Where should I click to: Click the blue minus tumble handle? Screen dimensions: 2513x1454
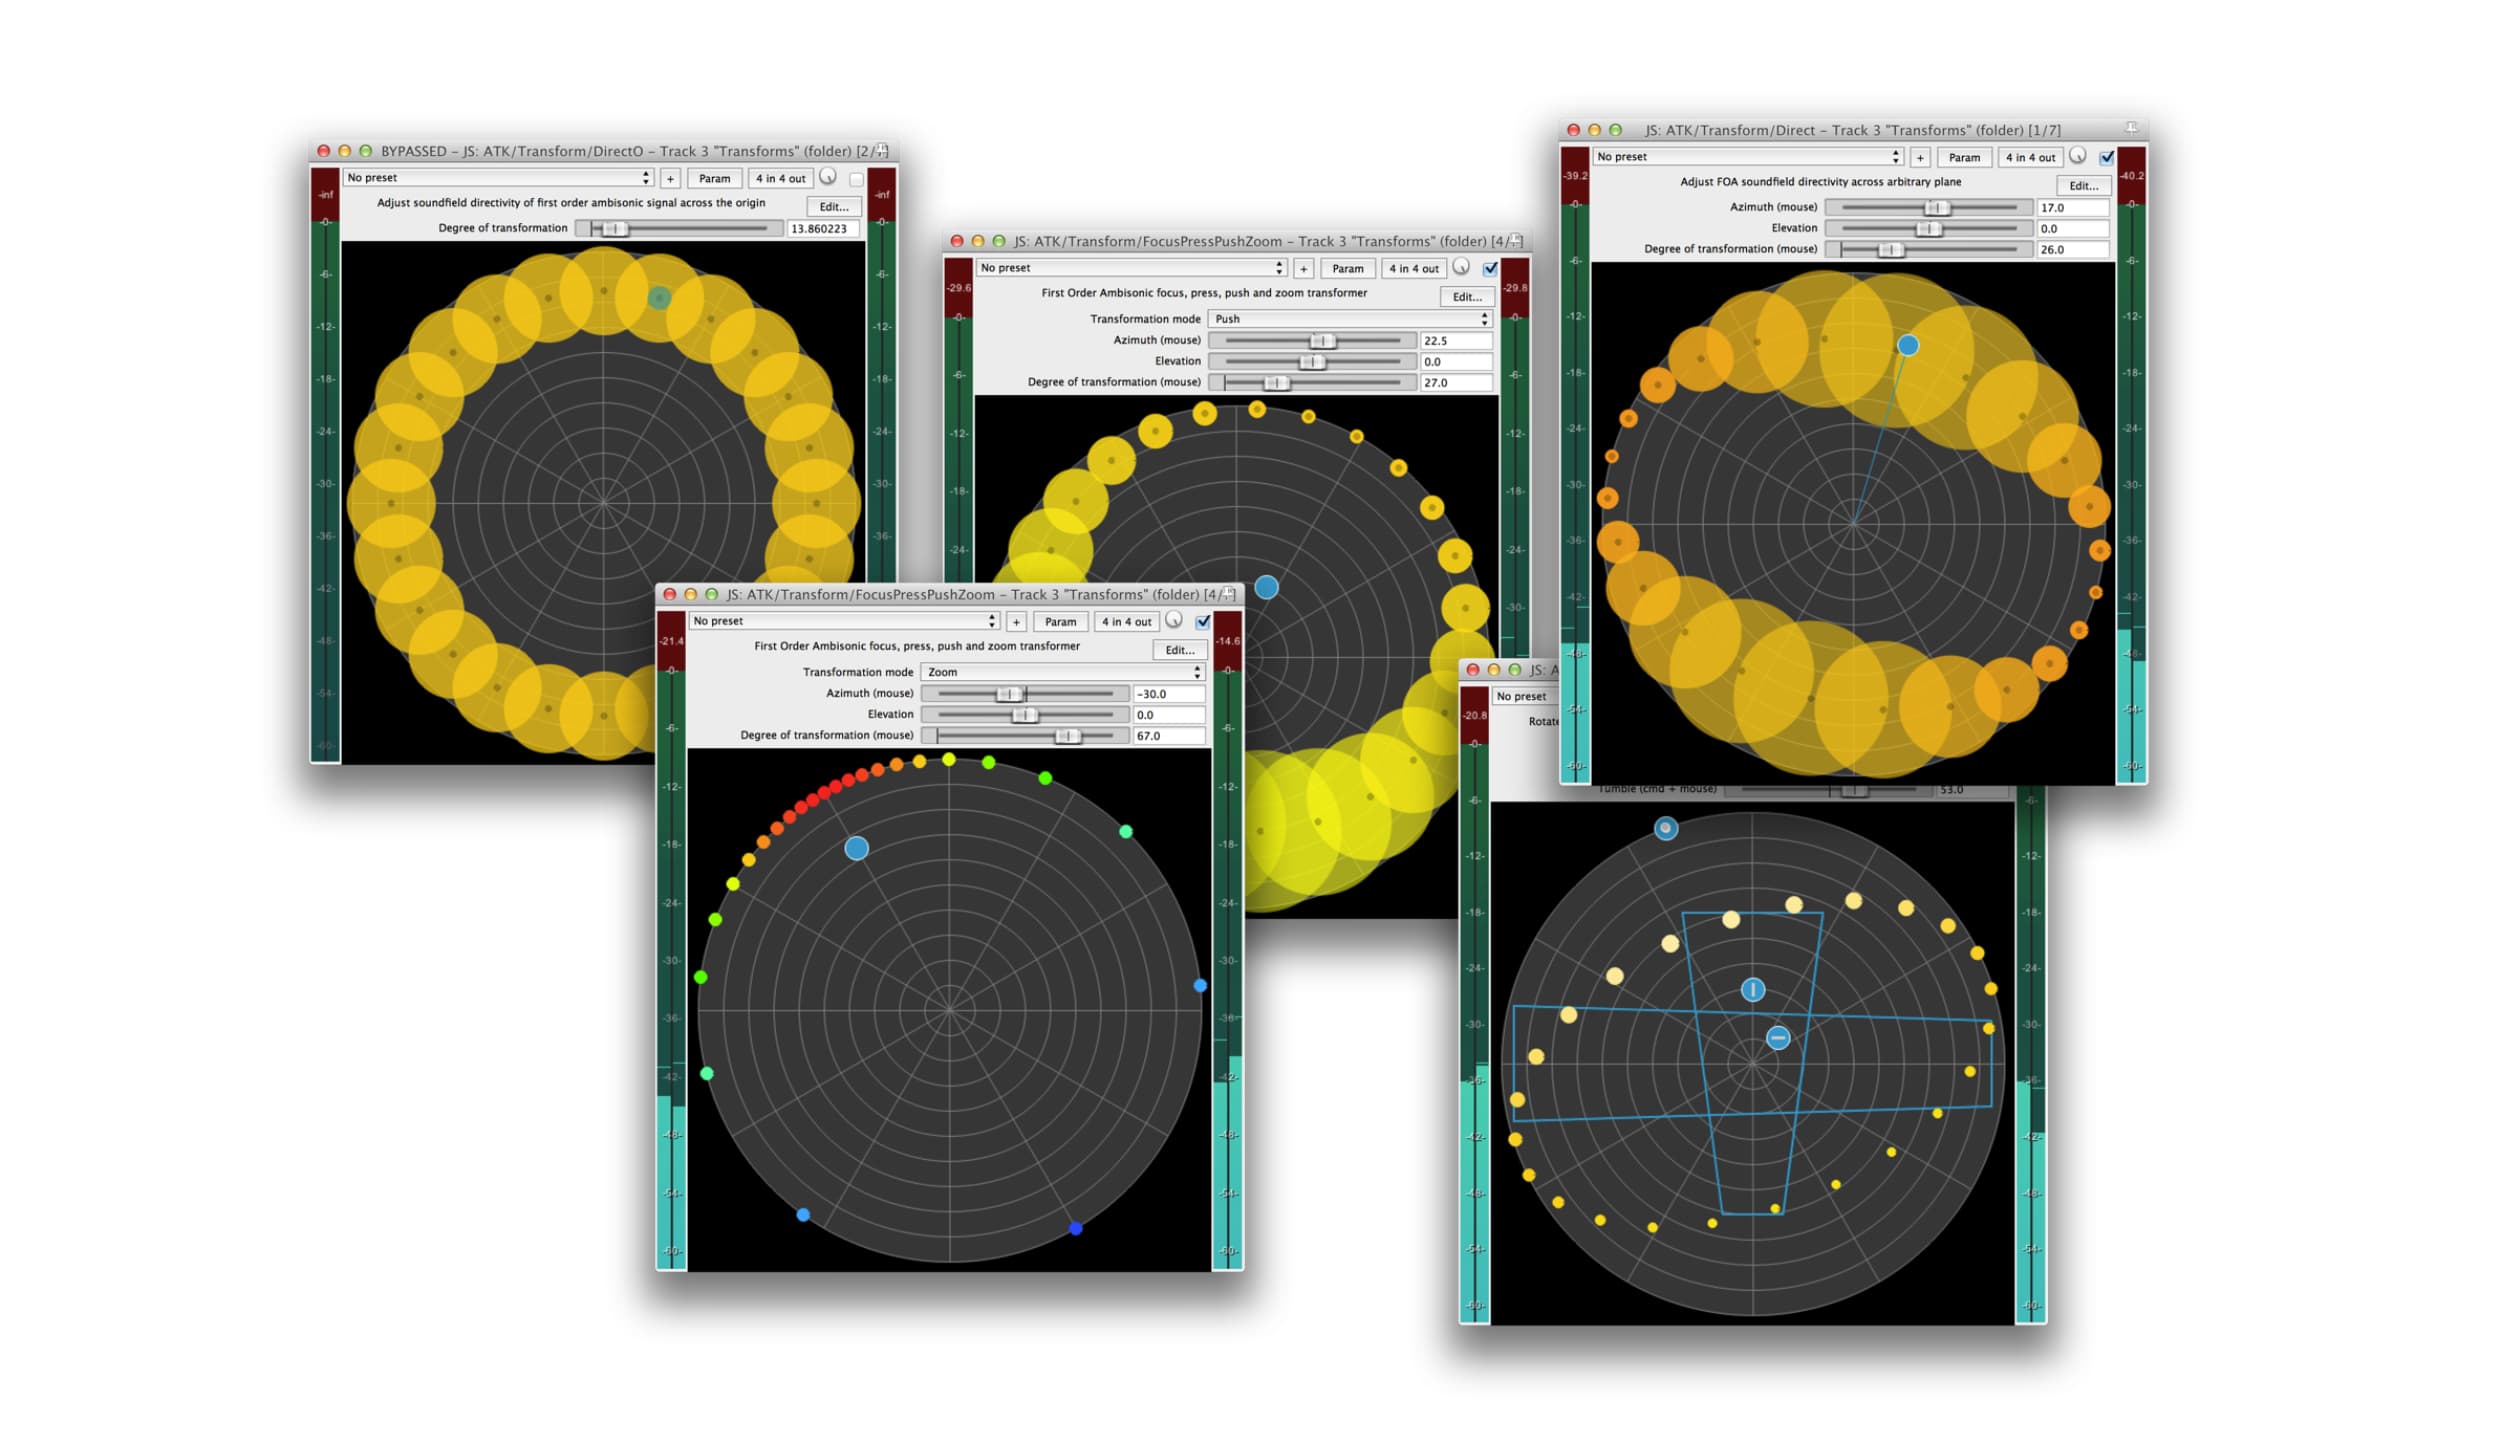[x=1778, y=1038]
